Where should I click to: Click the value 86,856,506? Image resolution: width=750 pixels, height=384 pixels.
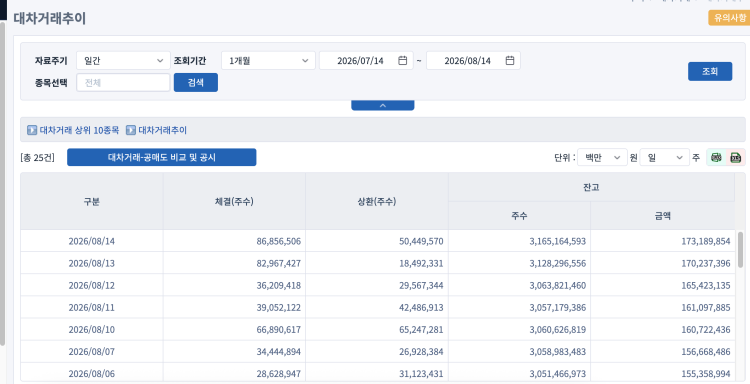(279, 241)
